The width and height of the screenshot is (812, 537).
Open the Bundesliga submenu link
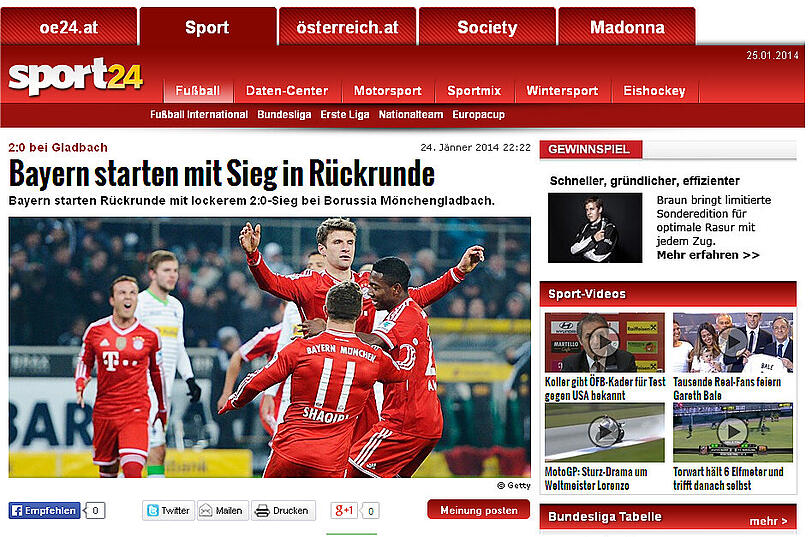(x=284, y=114)
